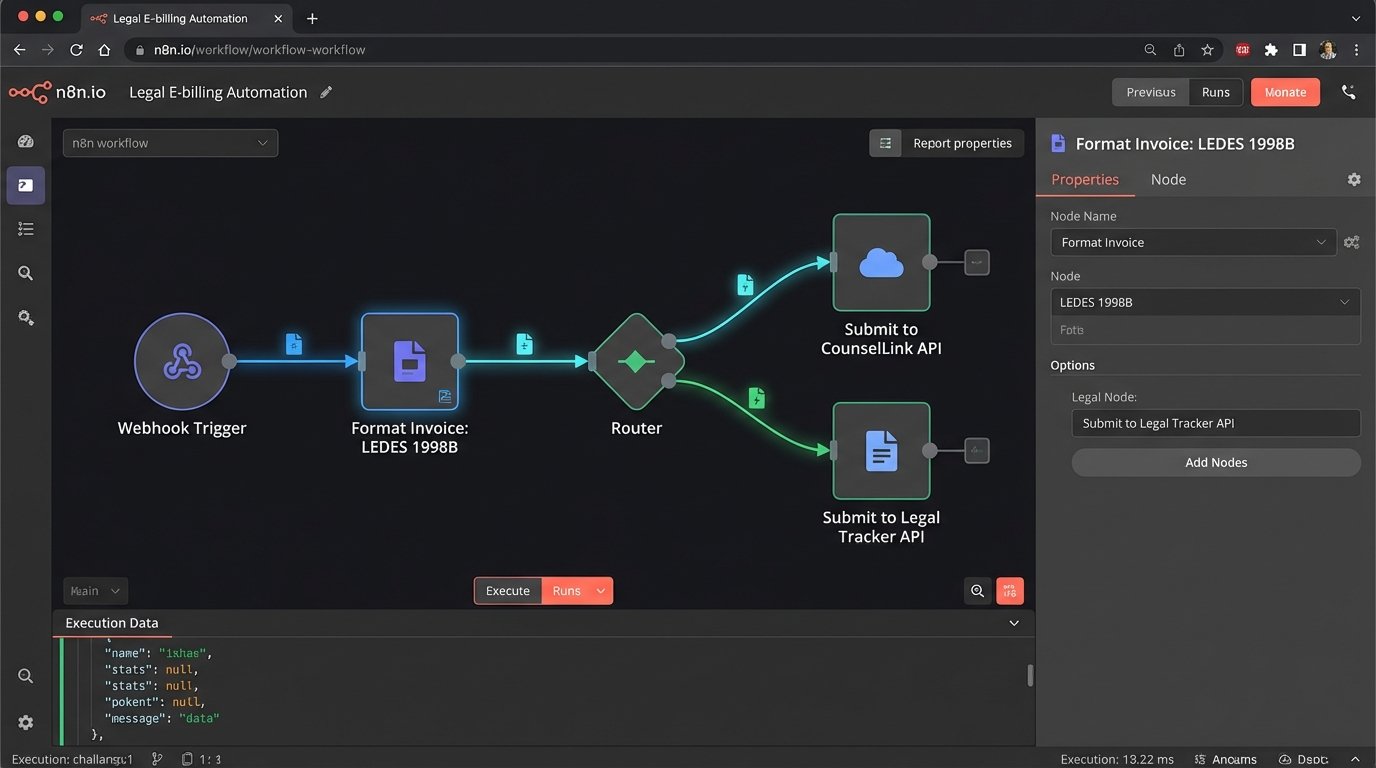
Task: Open the search tool in the left sidebar
Action: (x=25, y=273)
